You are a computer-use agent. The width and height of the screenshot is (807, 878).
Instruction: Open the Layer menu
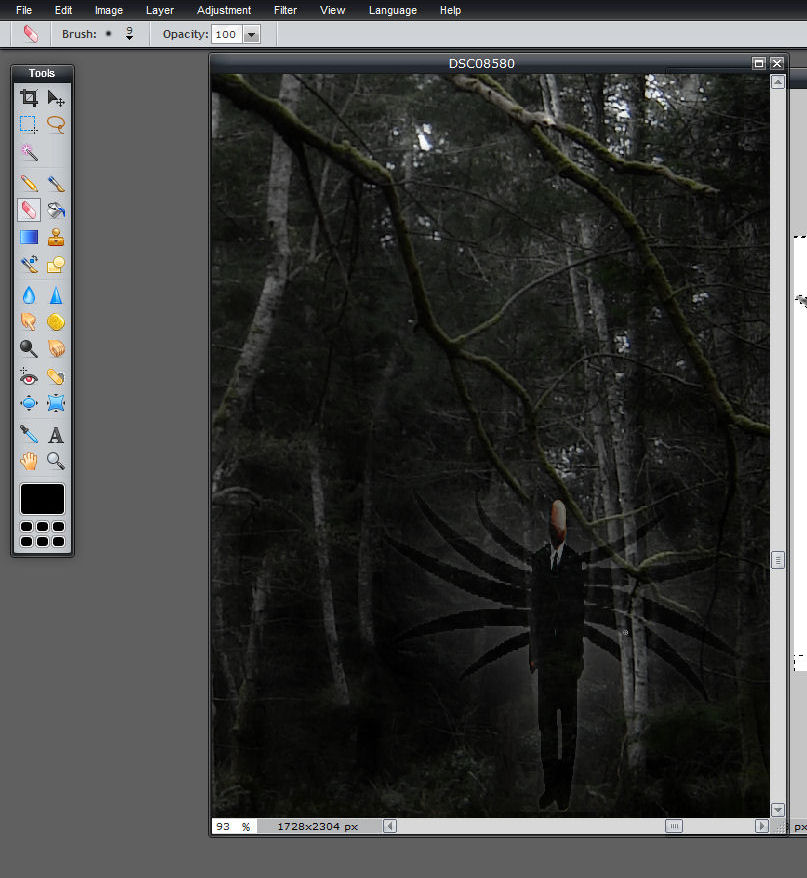click(x=160, y=10)
